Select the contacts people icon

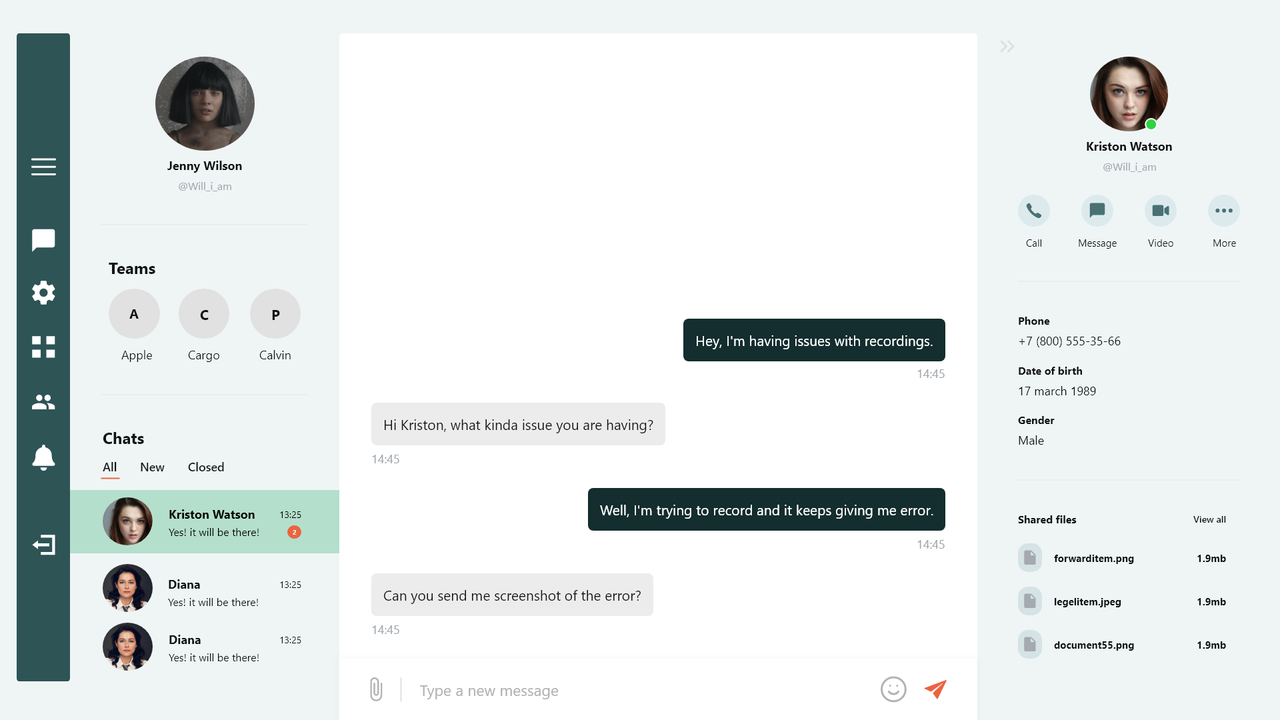click(43, 401)
